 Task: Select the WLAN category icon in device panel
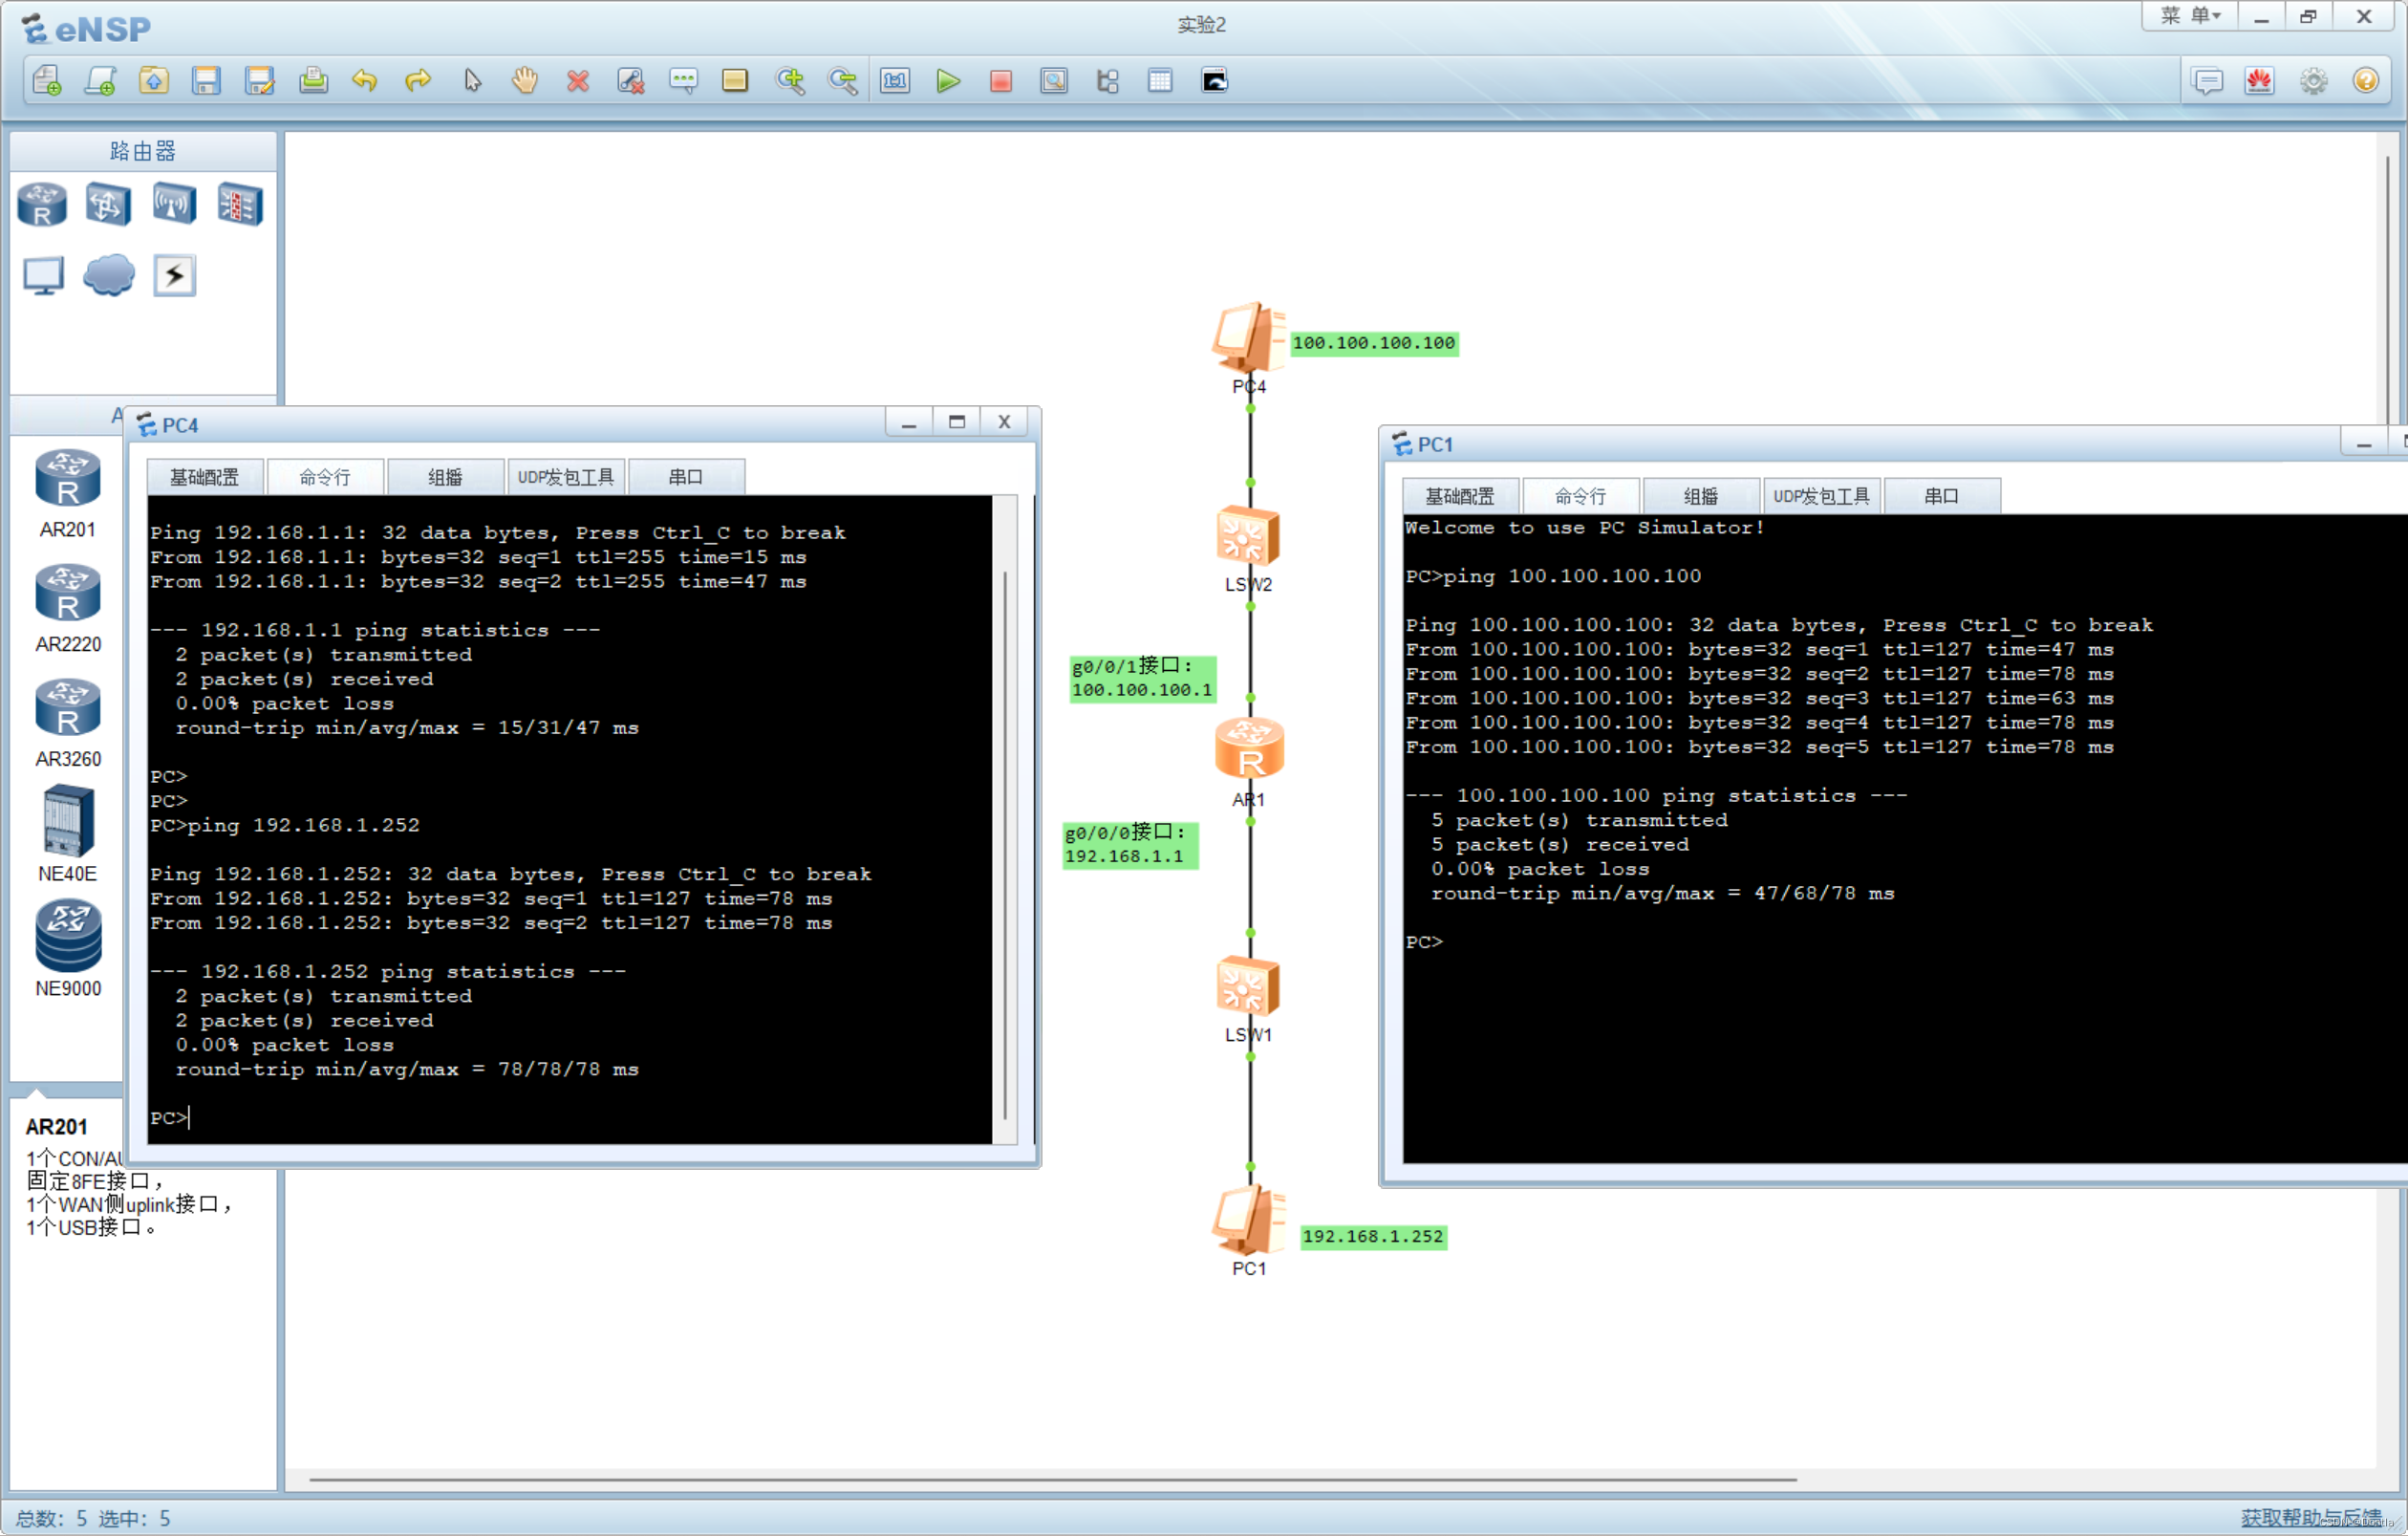tap(174, 205)
